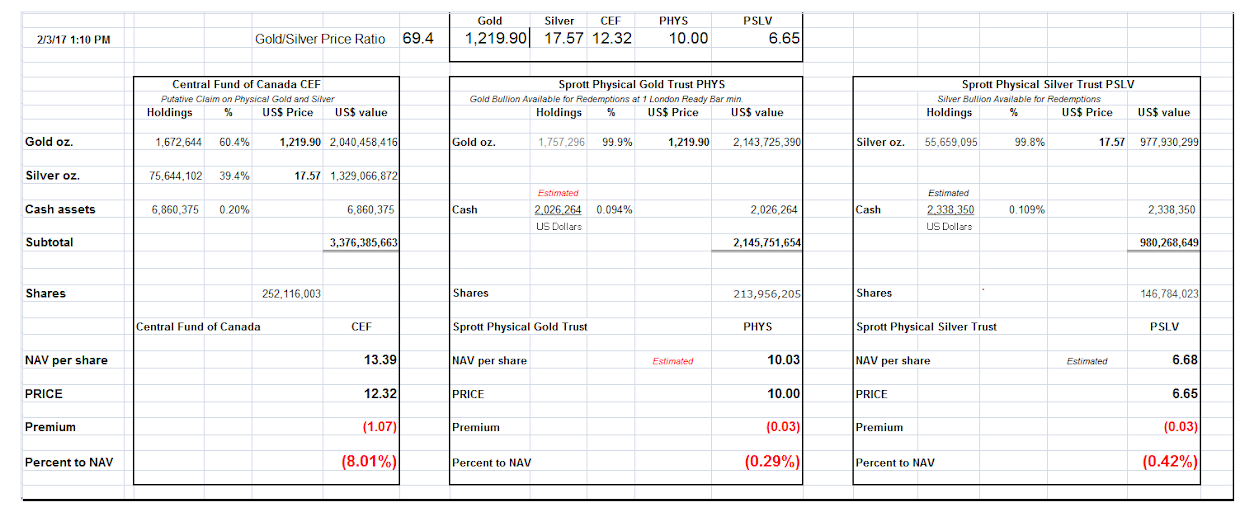Select the PSLV price 6.65 in the top price row
Image resolution: width=1240 pixels, height=512 pixels.
point(783,39)
